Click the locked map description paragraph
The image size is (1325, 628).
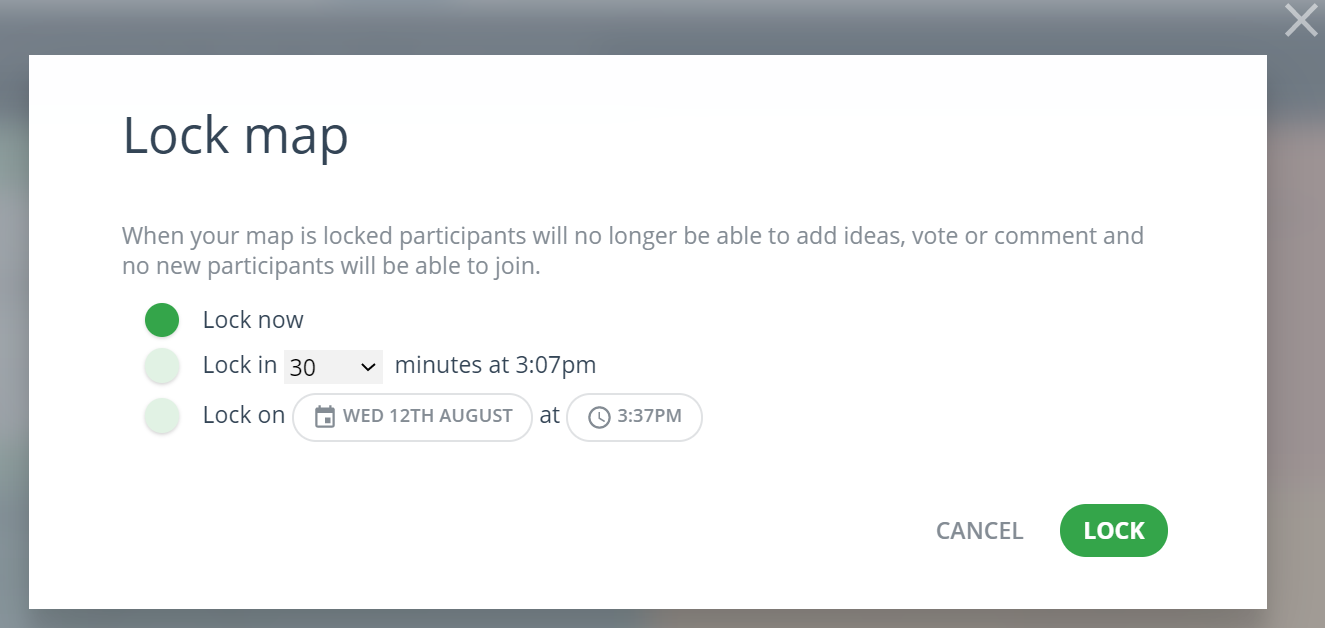[x=632, y=251]
